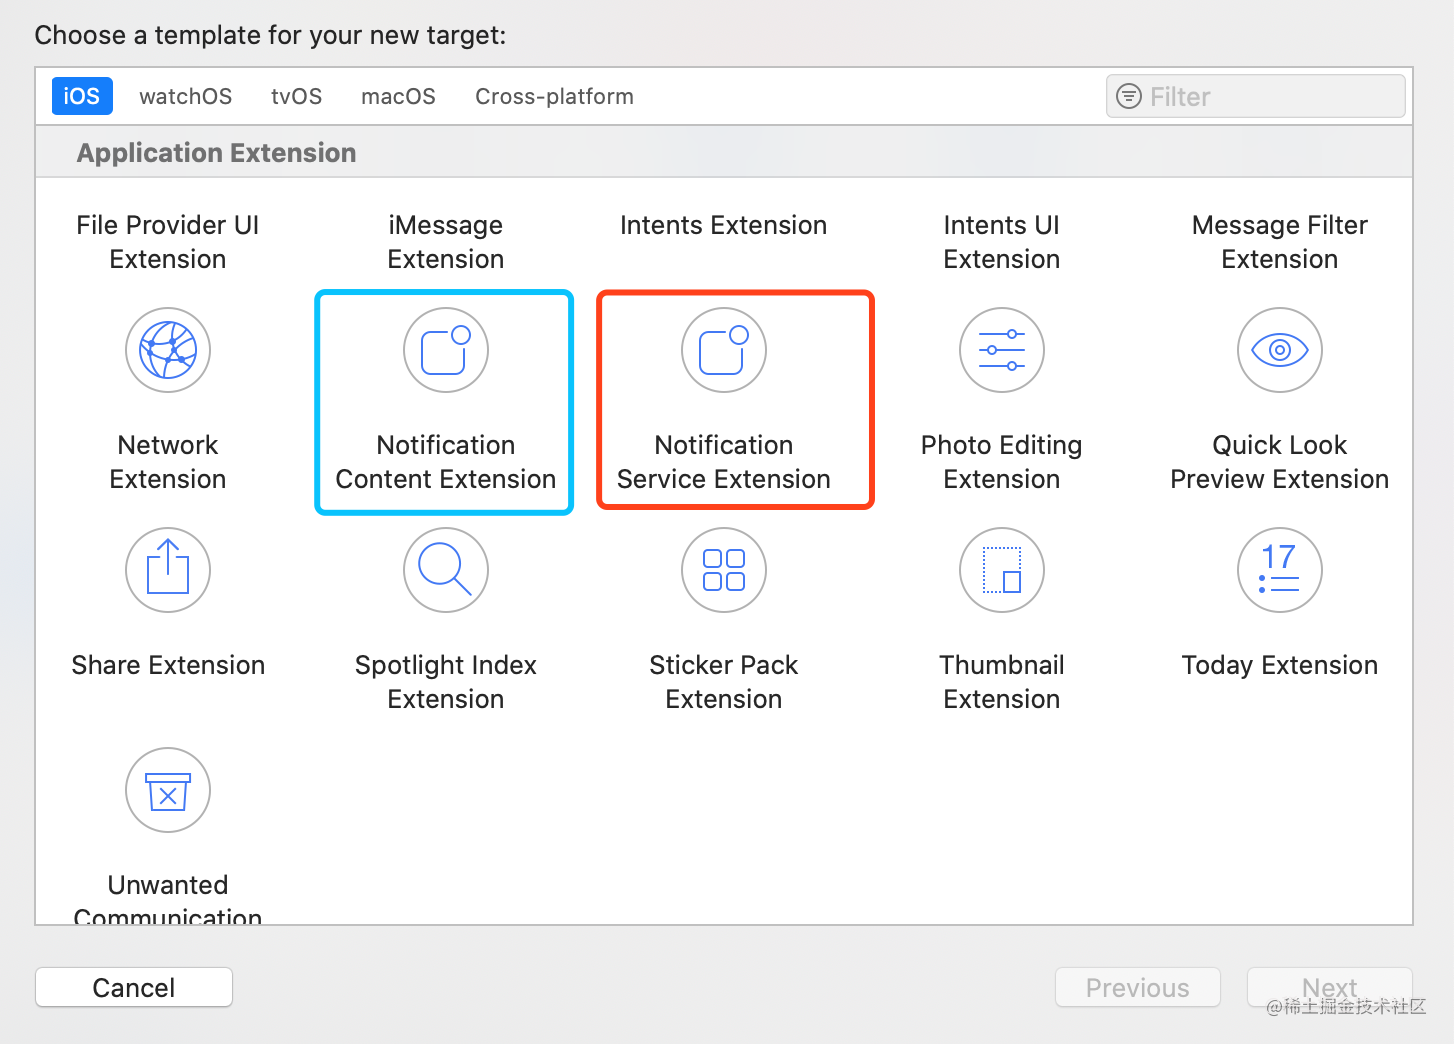Click the "Application Extension" section header
The height and width of the screenshot is (1044, 1454).
(x=217, y=152)
